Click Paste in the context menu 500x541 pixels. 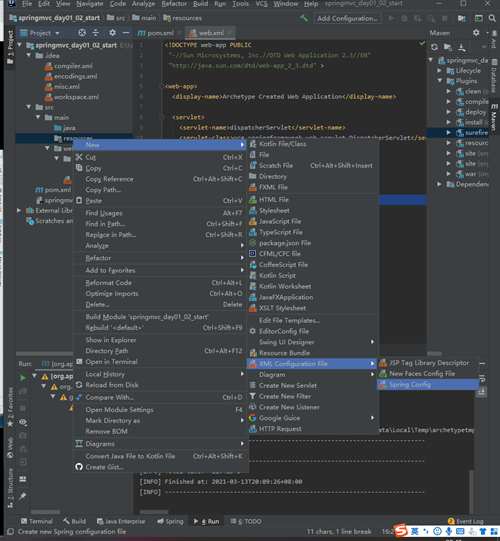click(160, 201)
